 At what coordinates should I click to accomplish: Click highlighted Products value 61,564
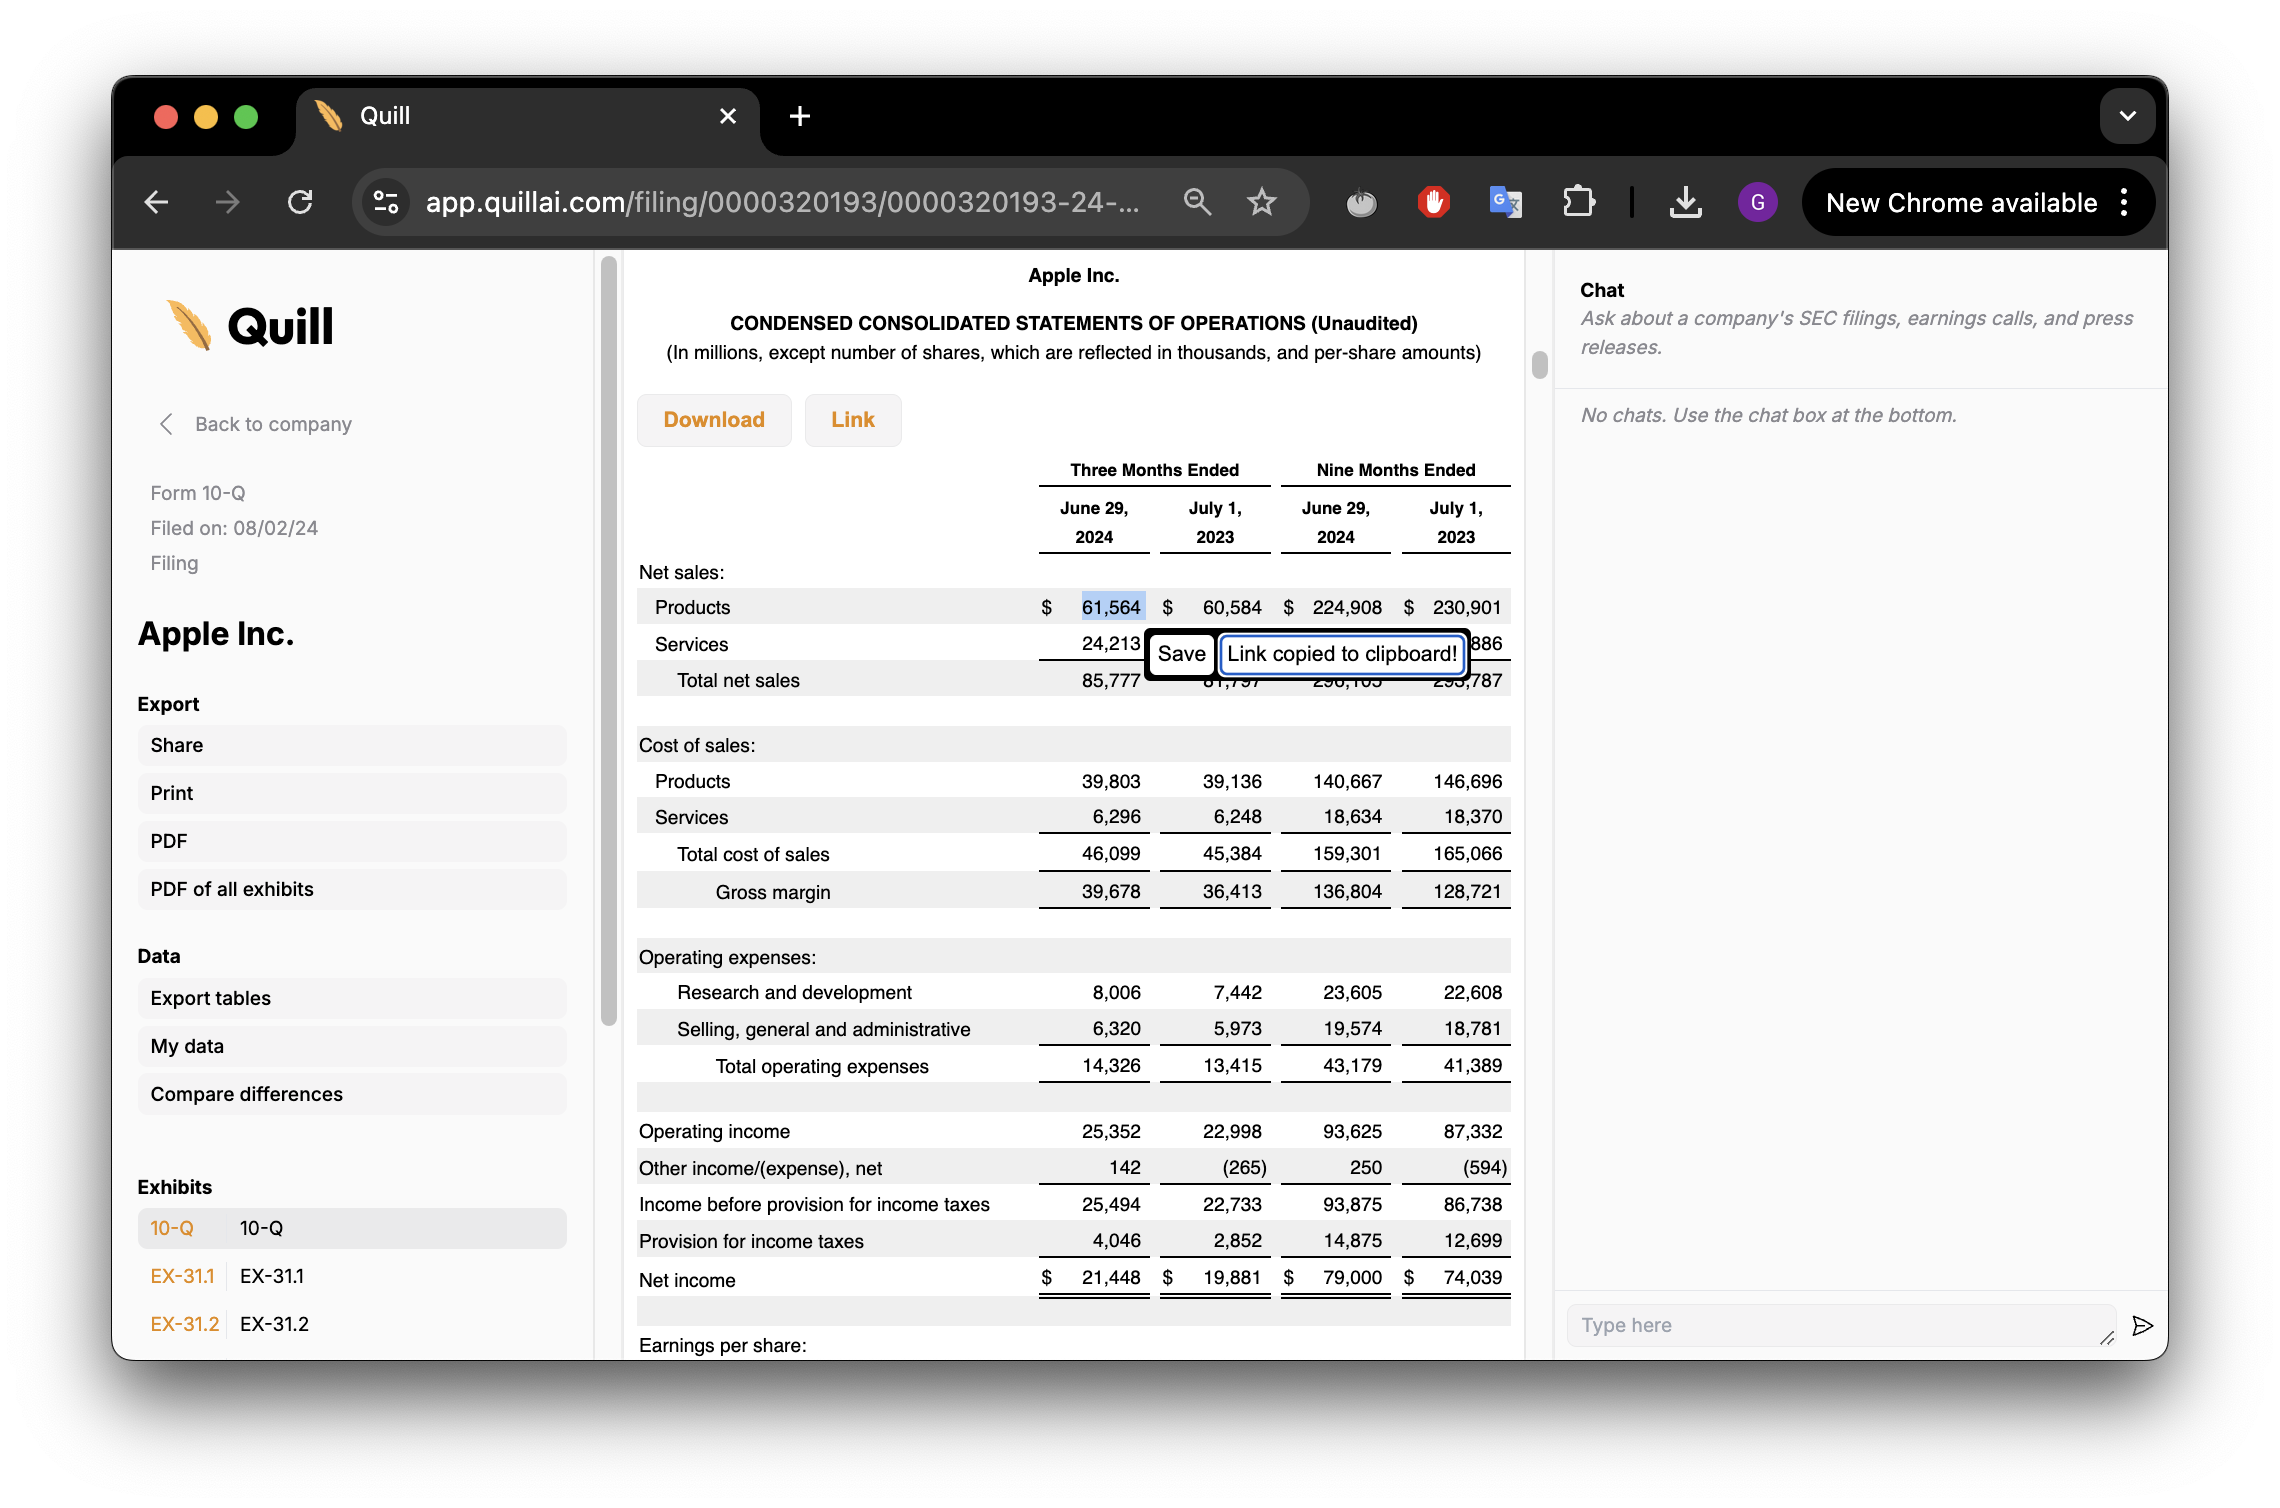(1111, 608)
